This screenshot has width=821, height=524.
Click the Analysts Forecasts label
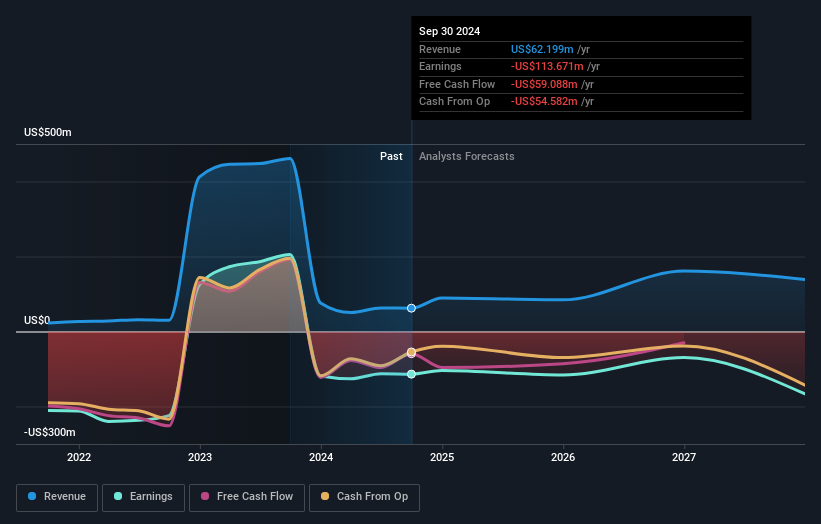[x=467, y=157]
